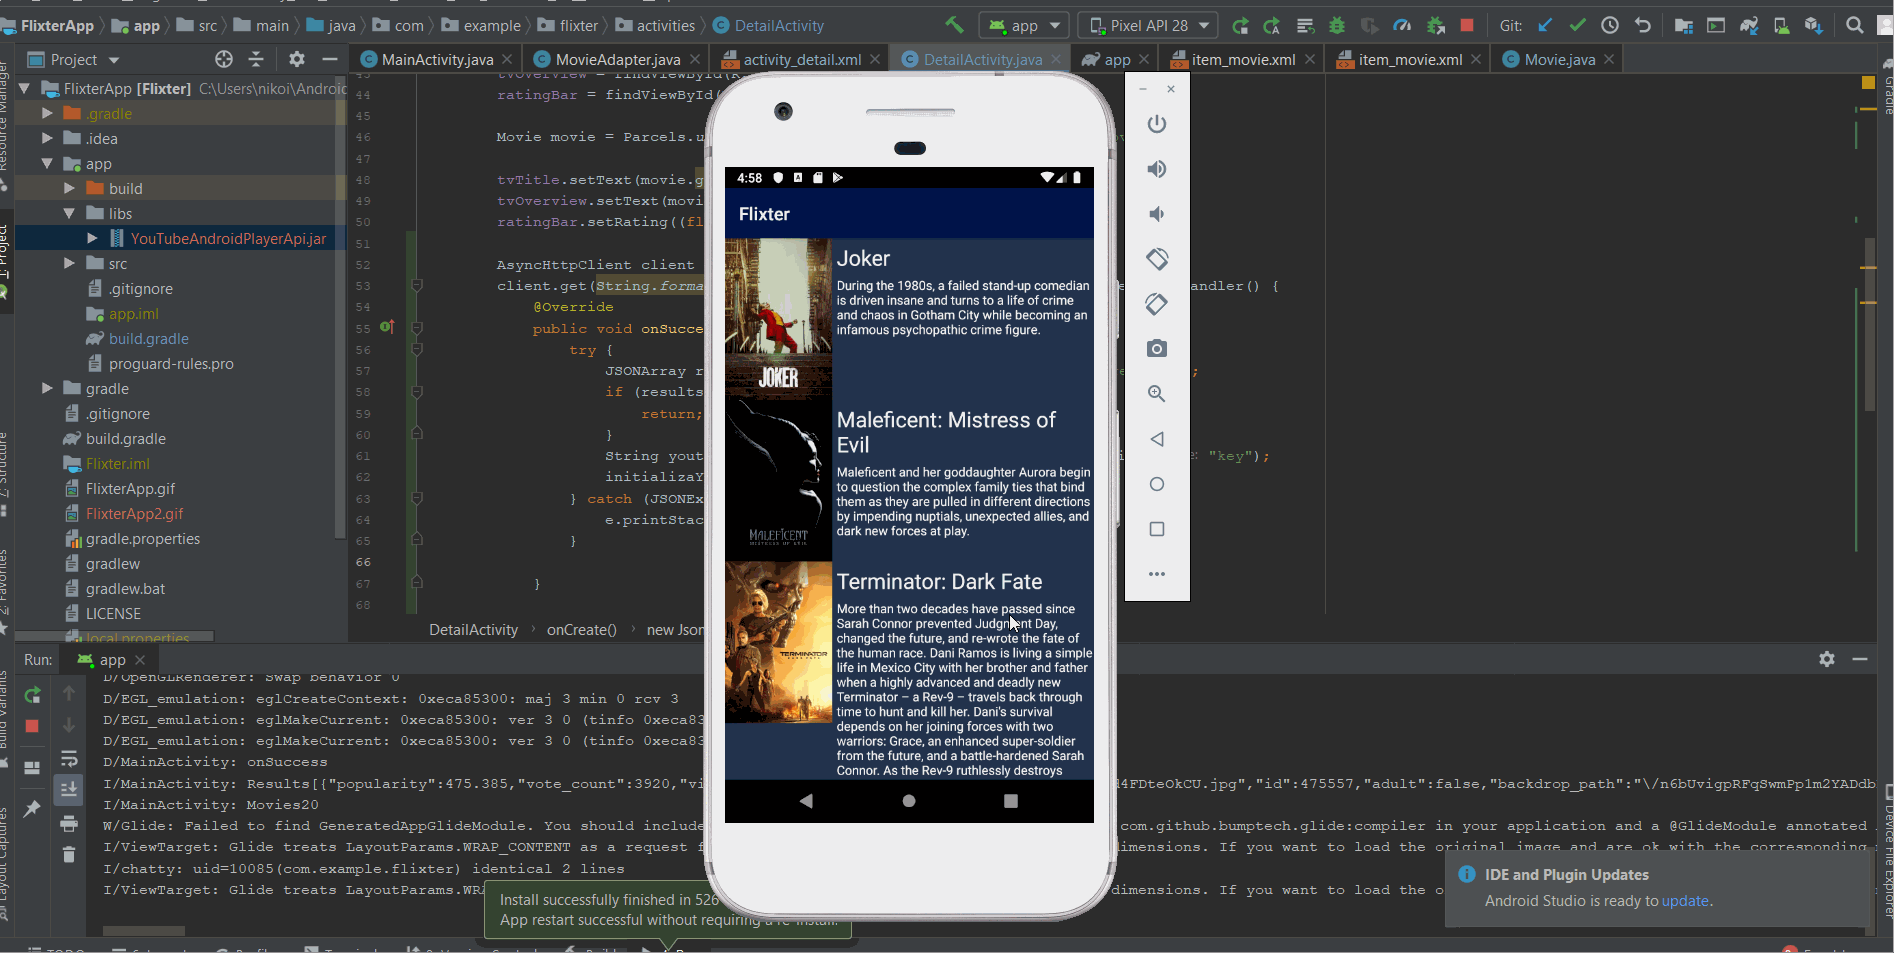1894x953 pixels.
Task: Sync Project with Gradle Files elephant icon
Action: (x=1749, y=26)
